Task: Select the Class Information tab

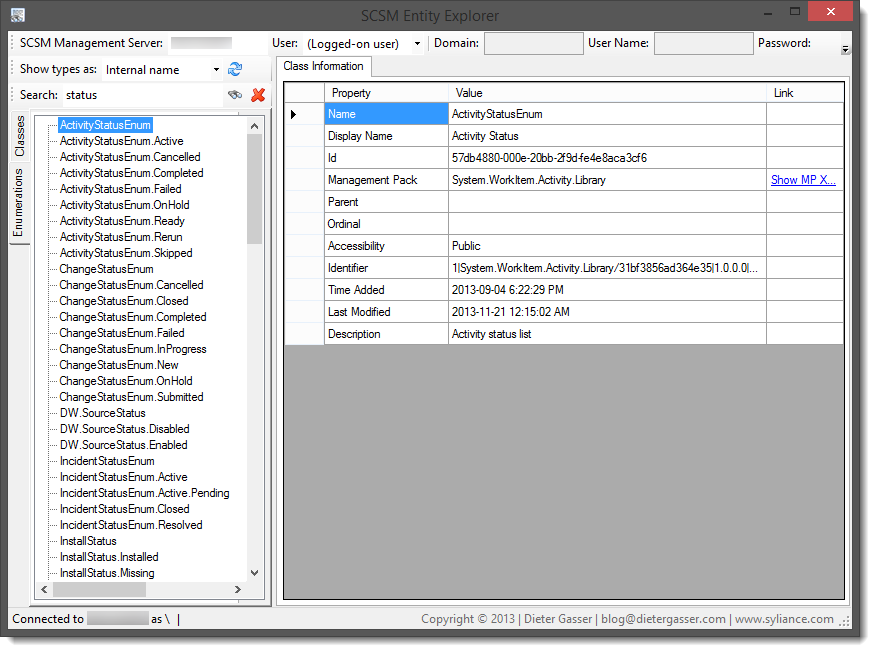Action: (324, 66)
